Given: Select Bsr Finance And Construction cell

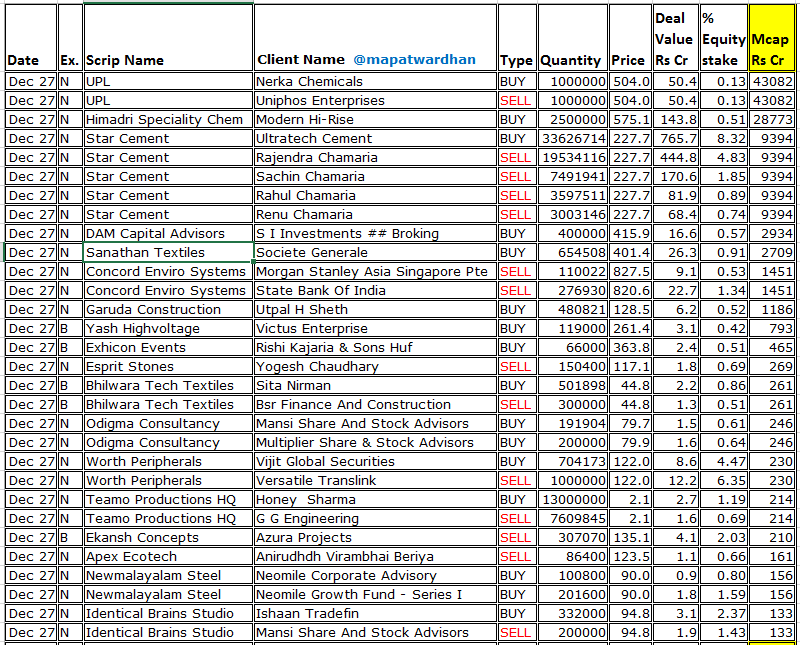Looking at the screenshot, I should 376,404.
